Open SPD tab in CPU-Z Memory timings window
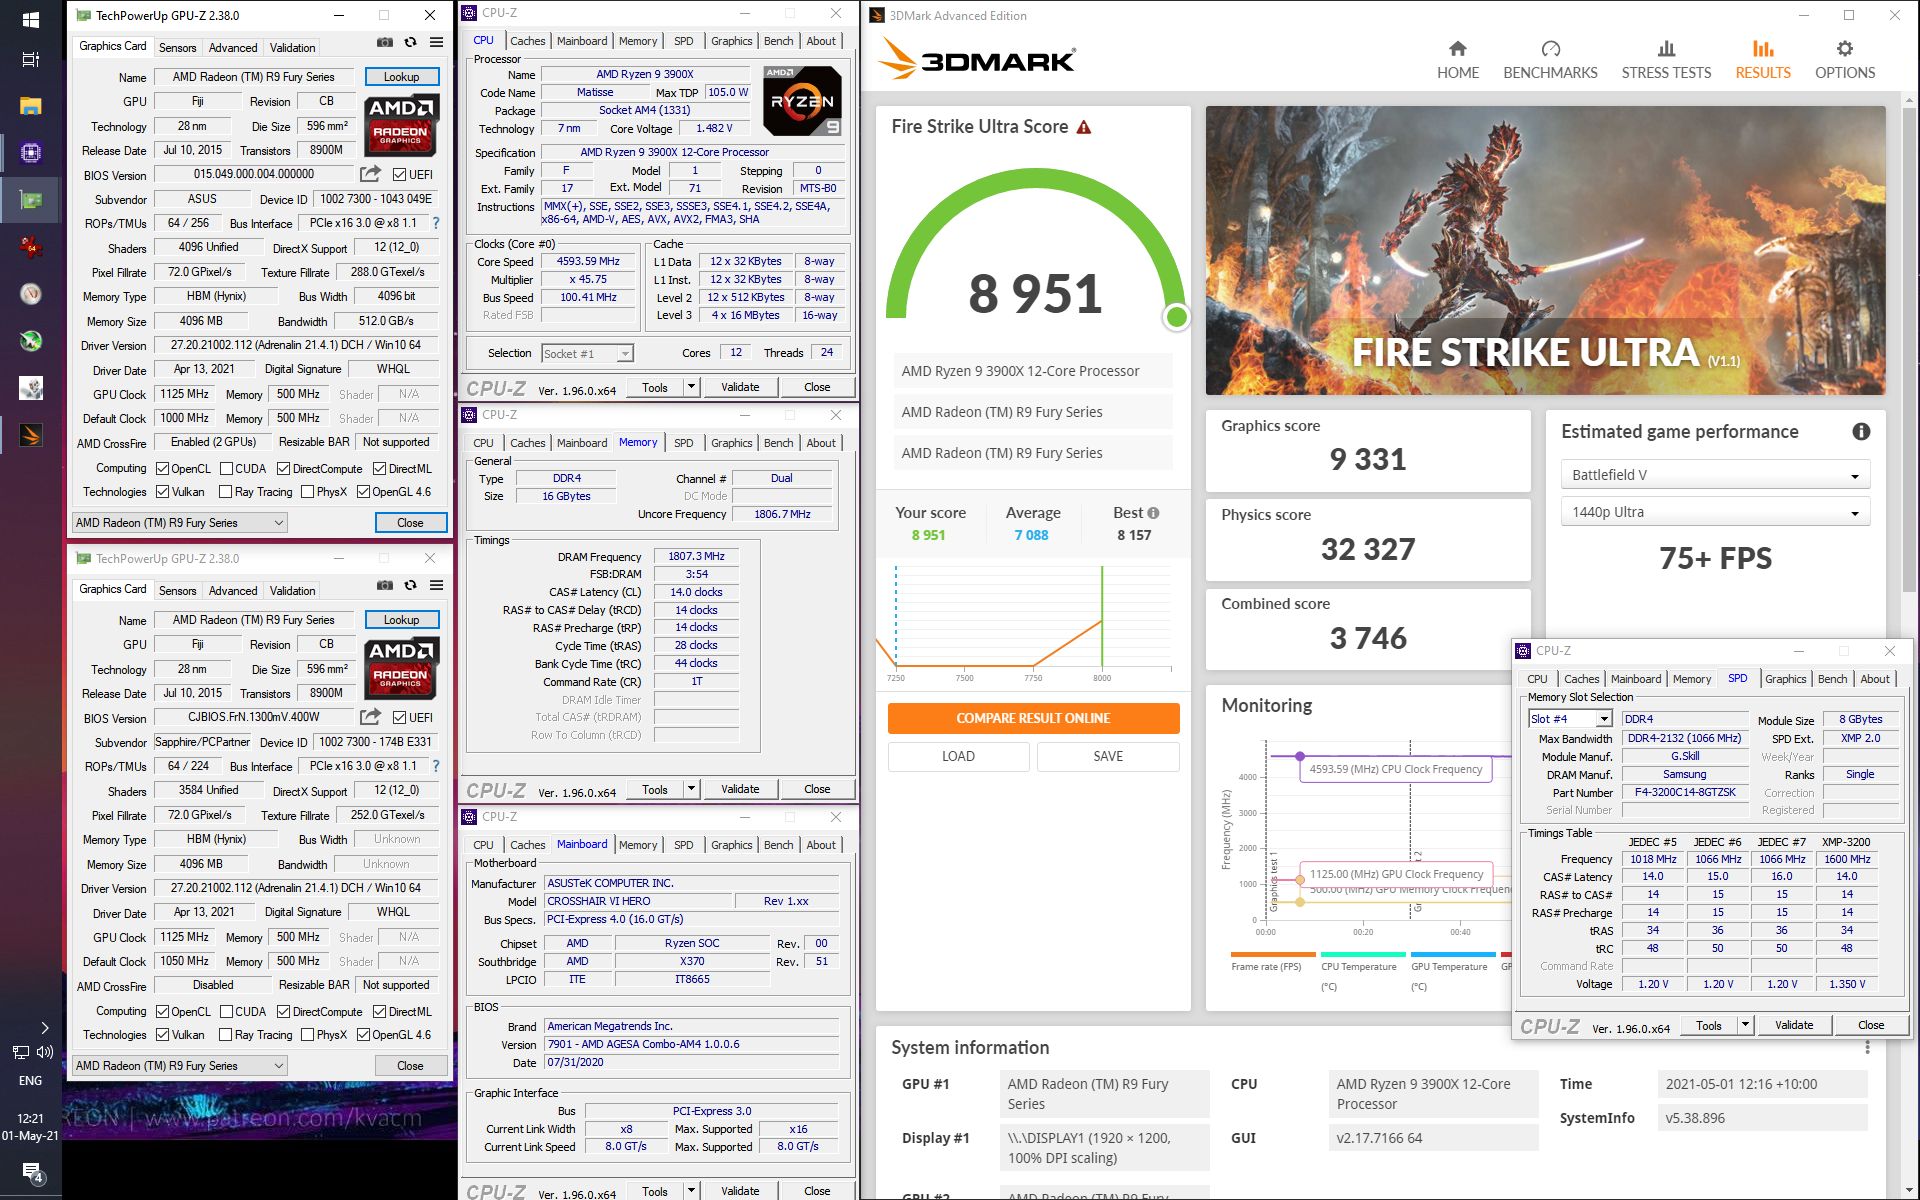The height and width of the screenshot is (1200, 1920). click(x=684, y=443)
